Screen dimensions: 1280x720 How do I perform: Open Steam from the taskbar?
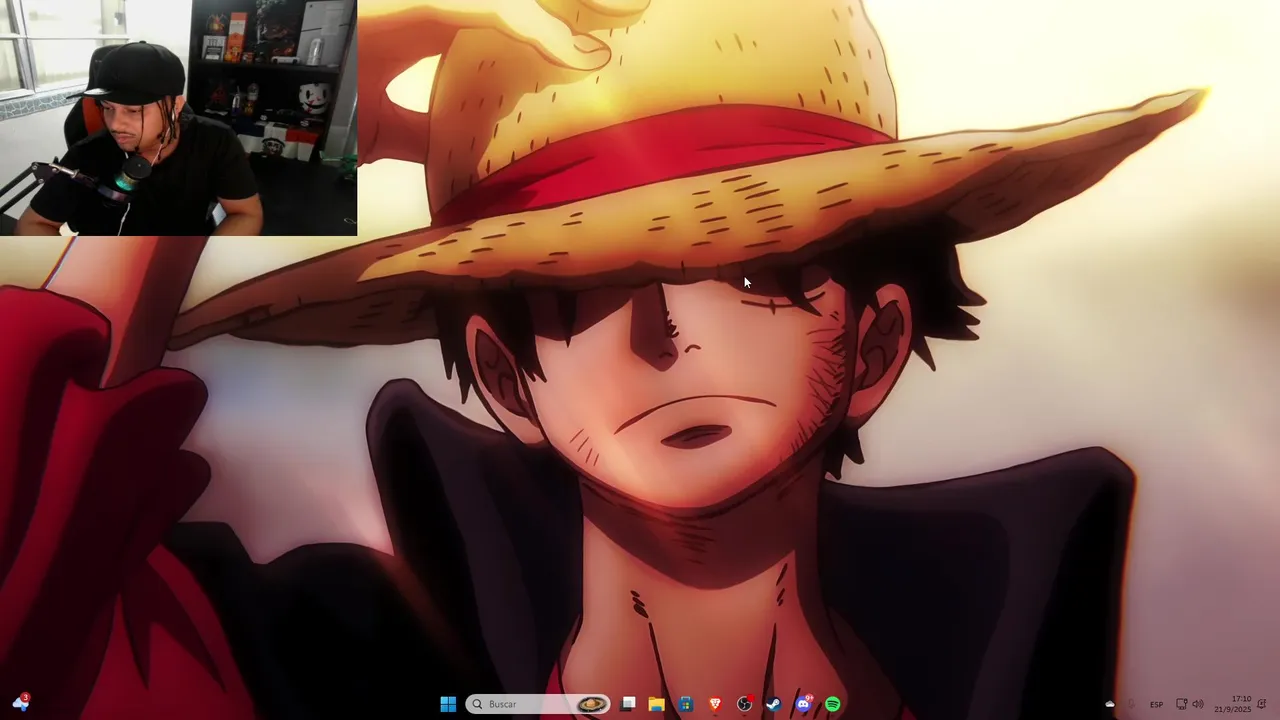click(773, 704)
